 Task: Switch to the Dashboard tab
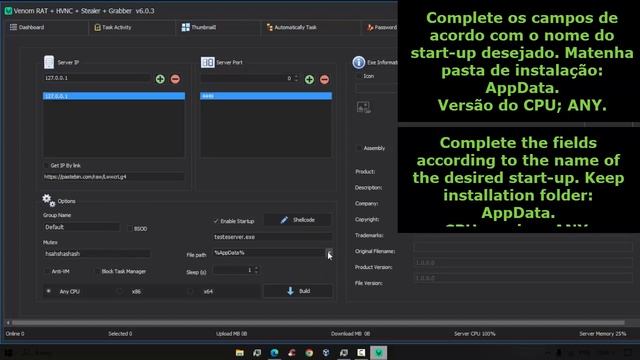[x=27, y=27]
